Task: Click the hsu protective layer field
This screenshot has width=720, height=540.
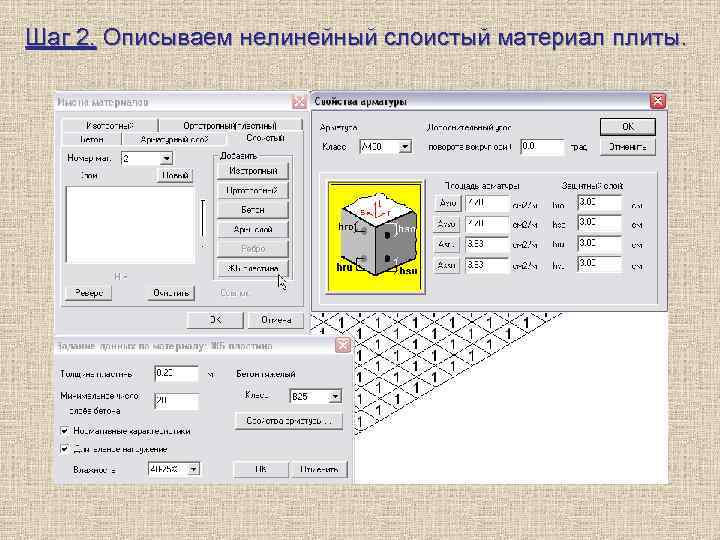Action: coord(600,264)
